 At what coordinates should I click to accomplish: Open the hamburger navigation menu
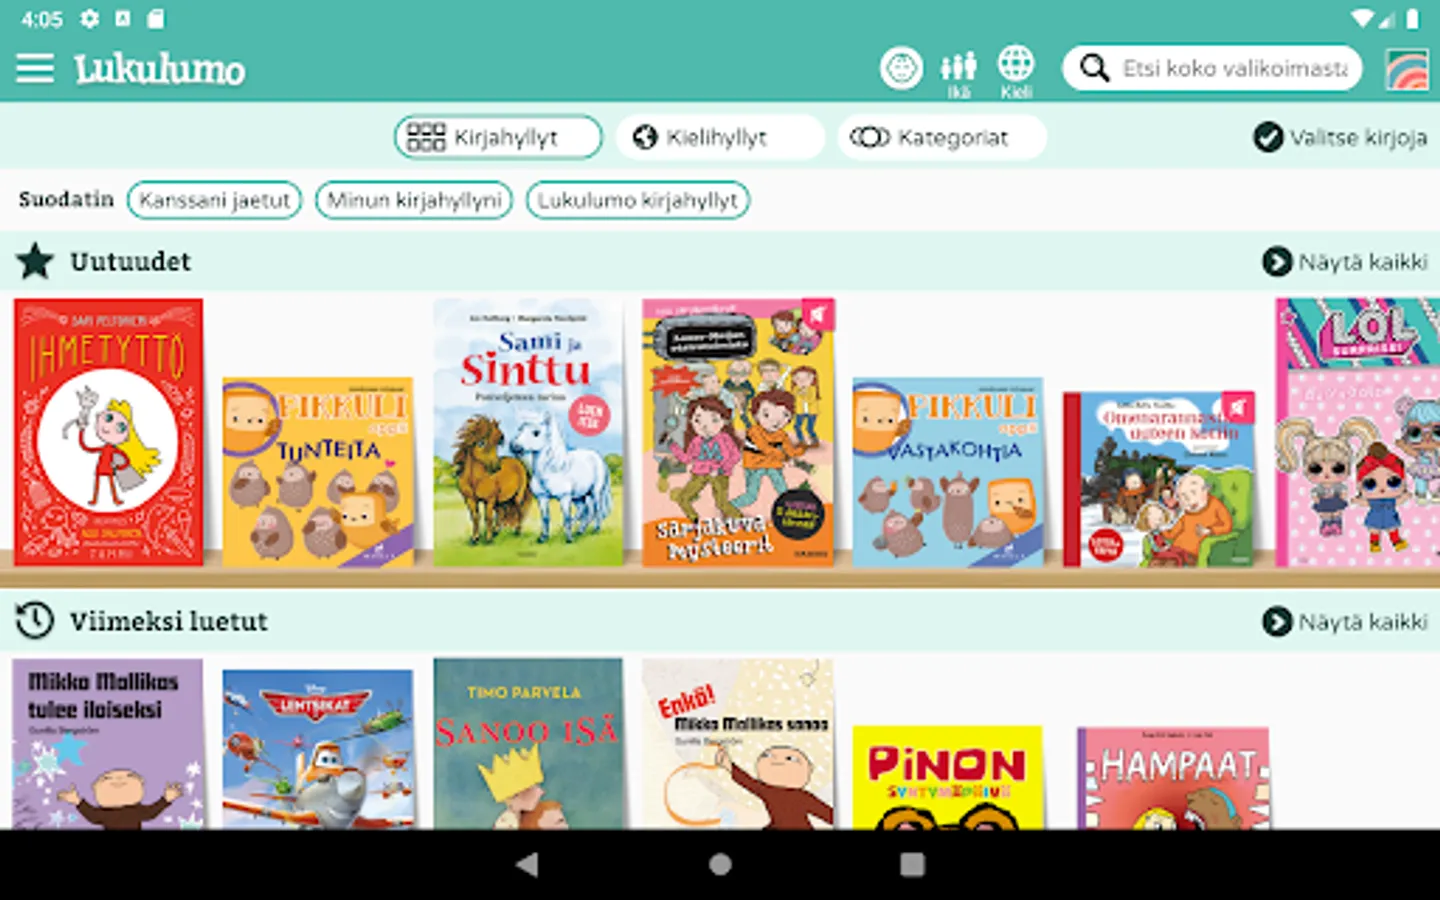(35, 68)
